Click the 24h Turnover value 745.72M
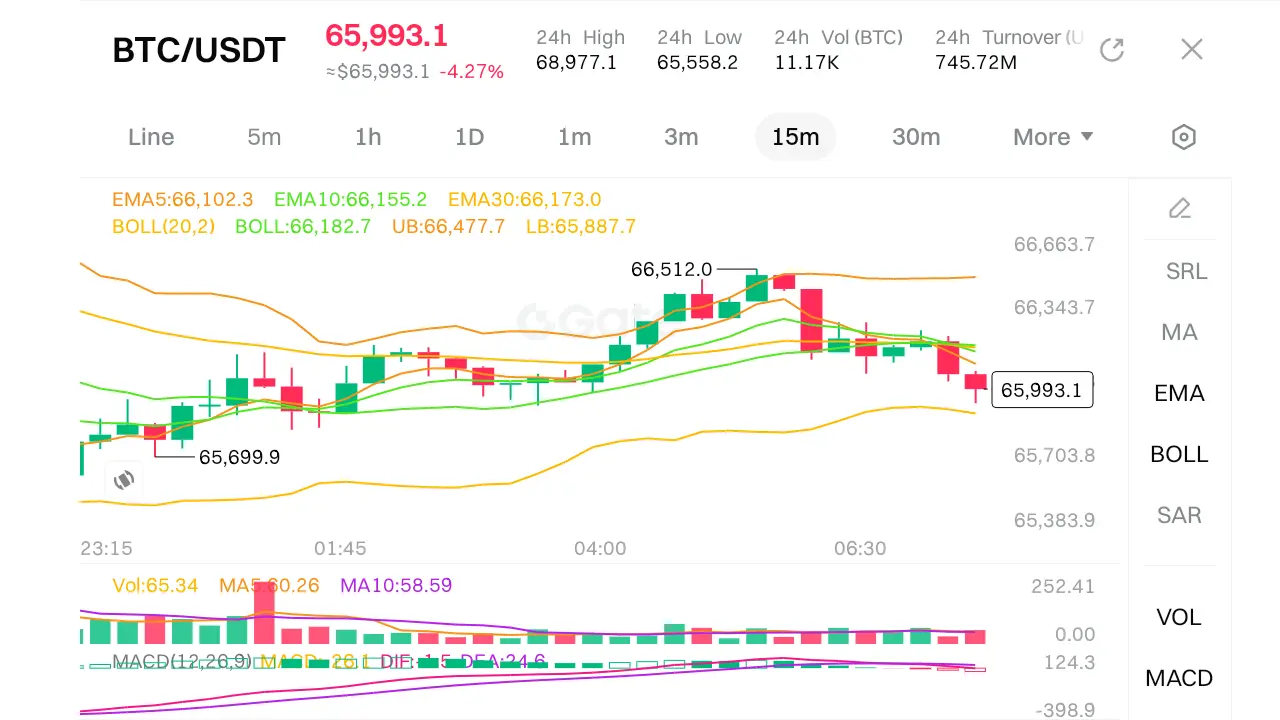This screenshot has width=1280, height=720. [x=976, y=63]
